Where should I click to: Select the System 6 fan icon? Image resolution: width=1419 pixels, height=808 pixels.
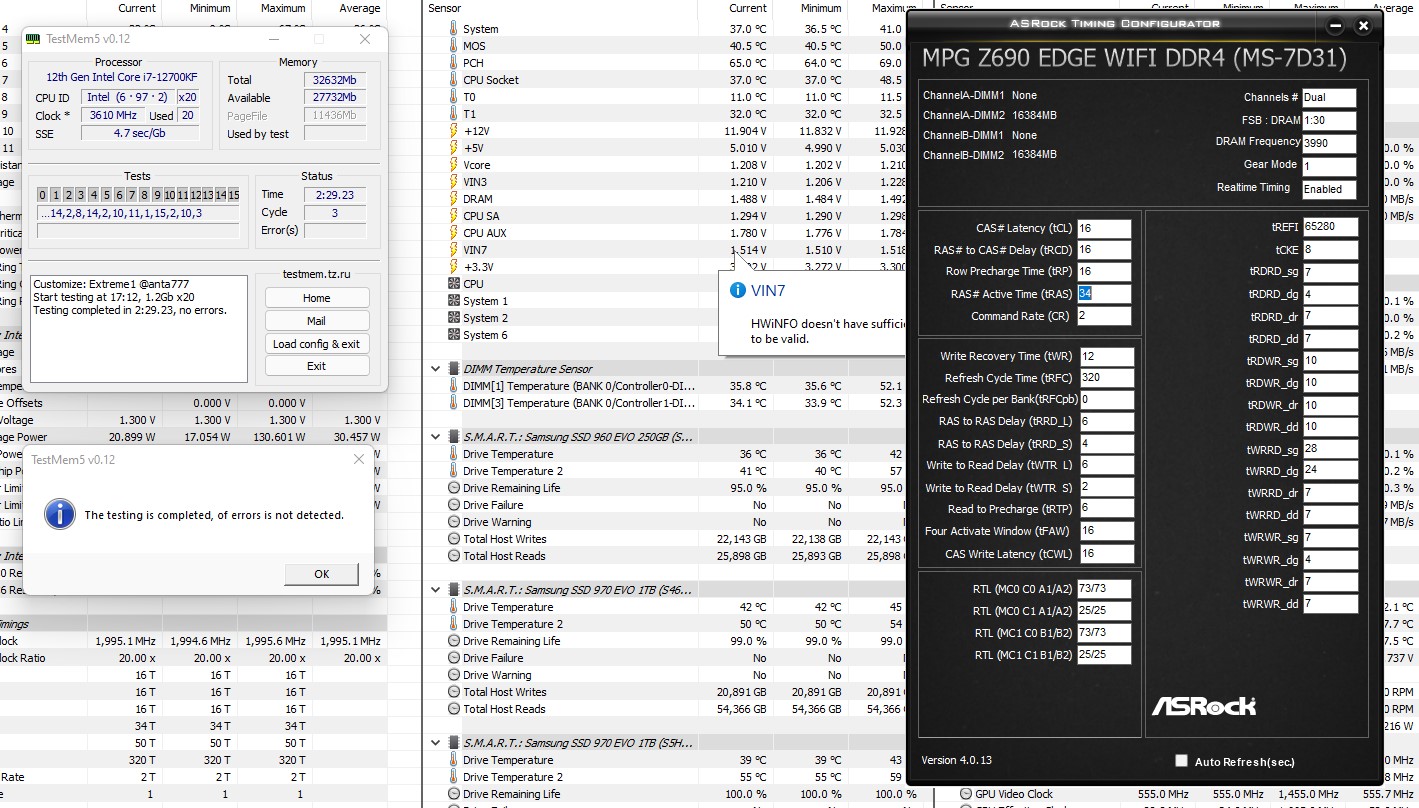point(453,335)
